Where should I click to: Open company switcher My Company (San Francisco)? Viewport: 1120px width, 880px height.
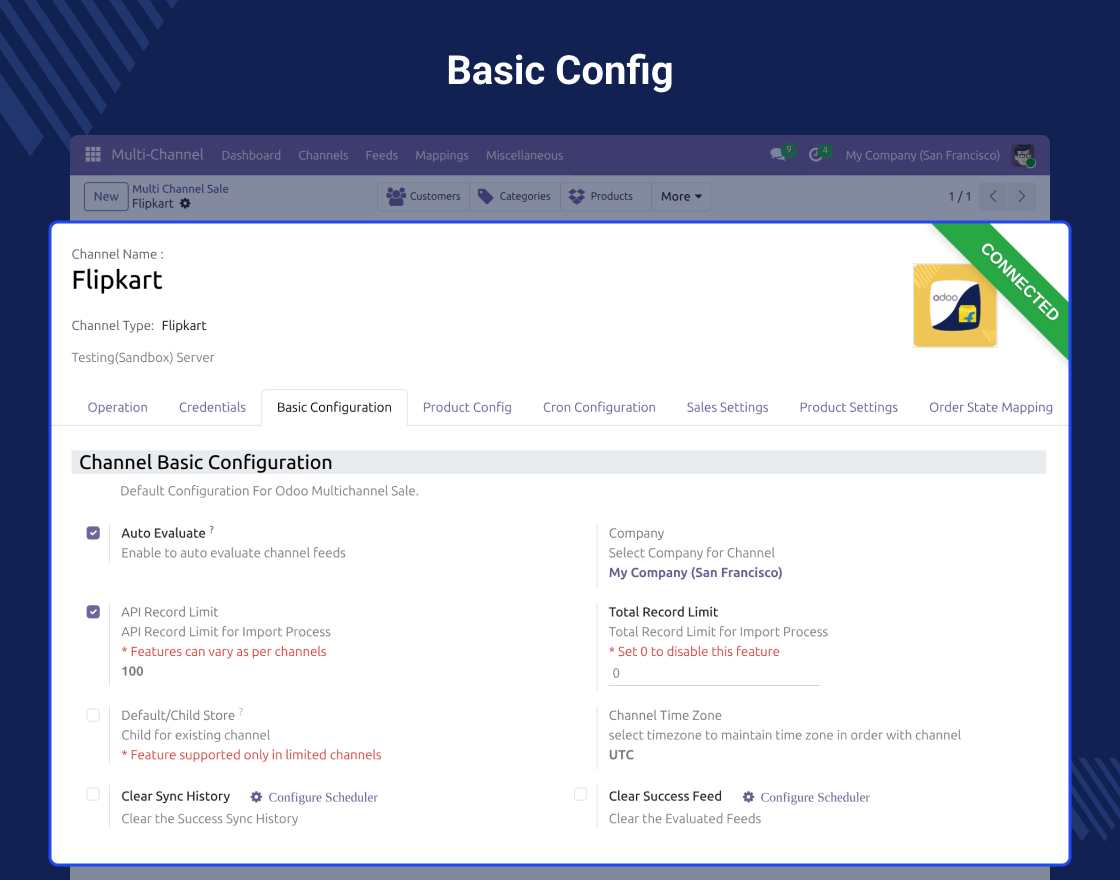coord(922,155)
